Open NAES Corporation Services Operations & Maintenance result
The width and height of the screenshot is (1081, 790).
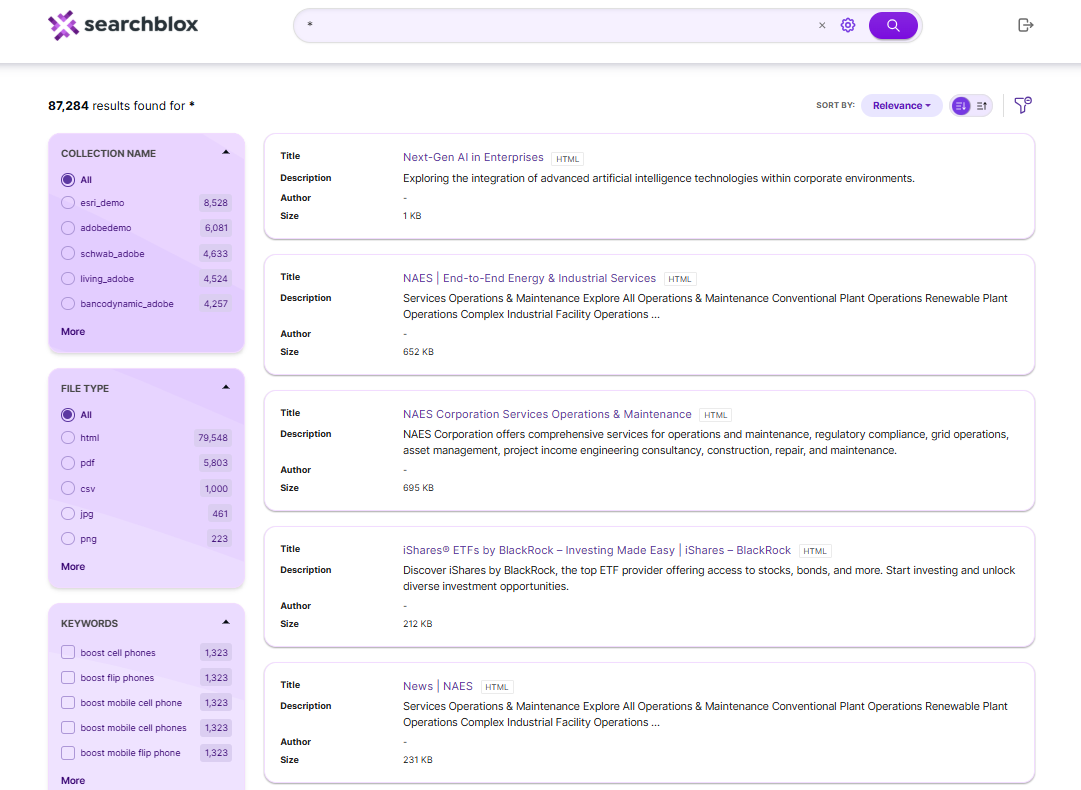tap(547, 414)
